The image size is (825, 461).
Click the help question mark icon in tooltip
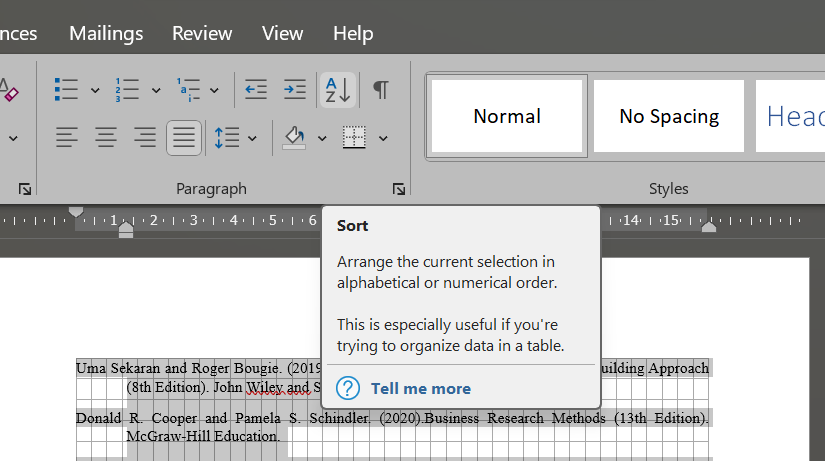[348, 388]
